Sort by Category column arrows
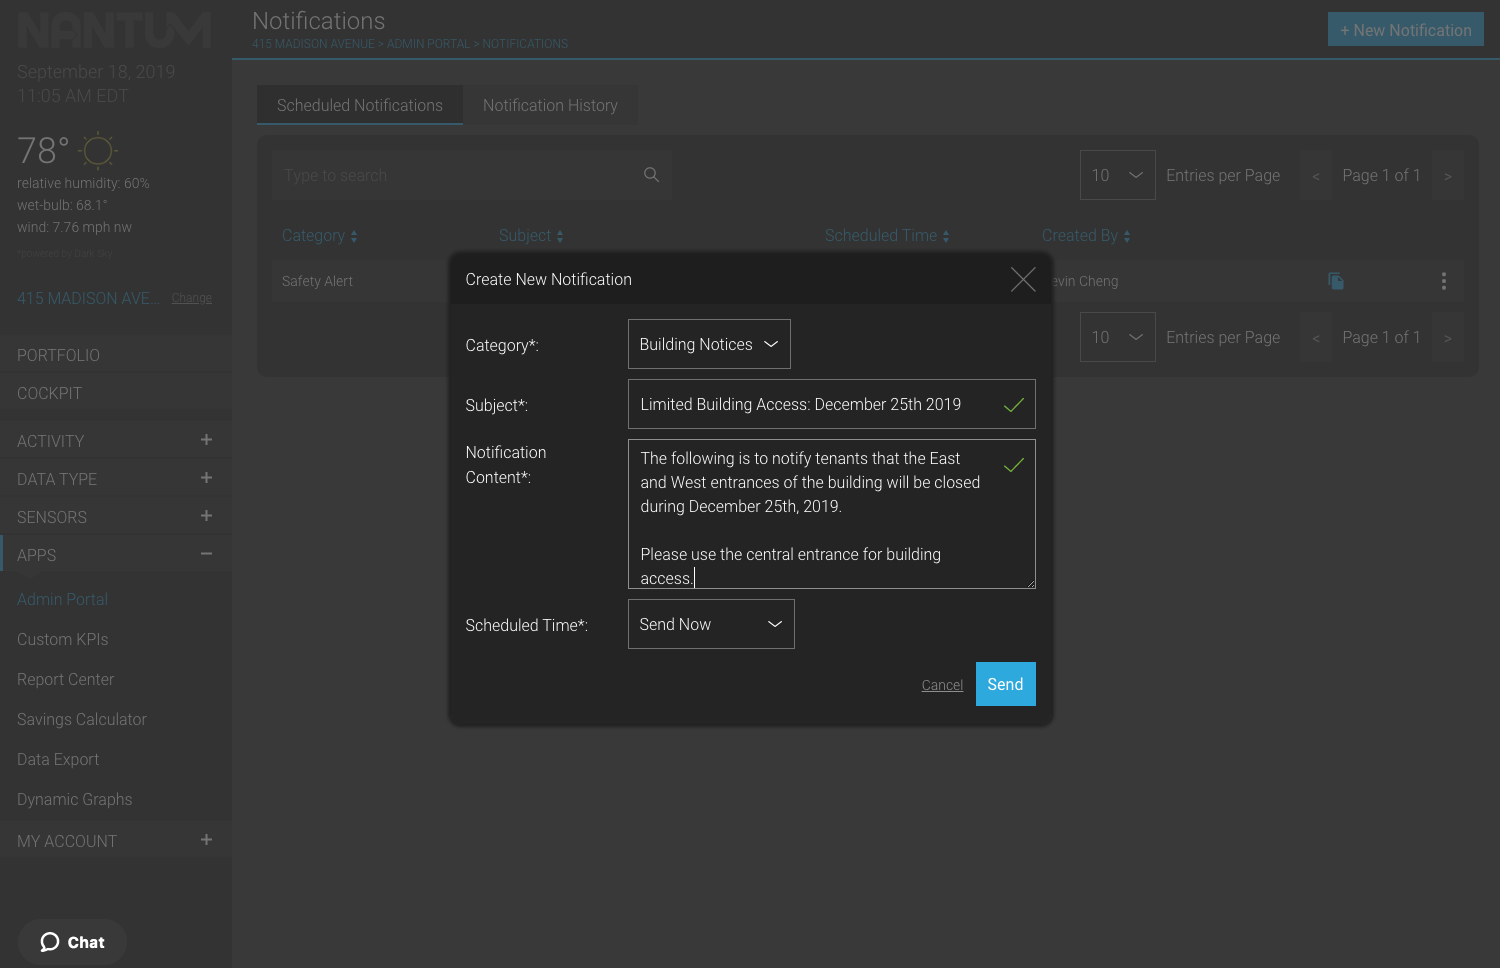This screenshot has width=1500, height=968. (354, 236)
